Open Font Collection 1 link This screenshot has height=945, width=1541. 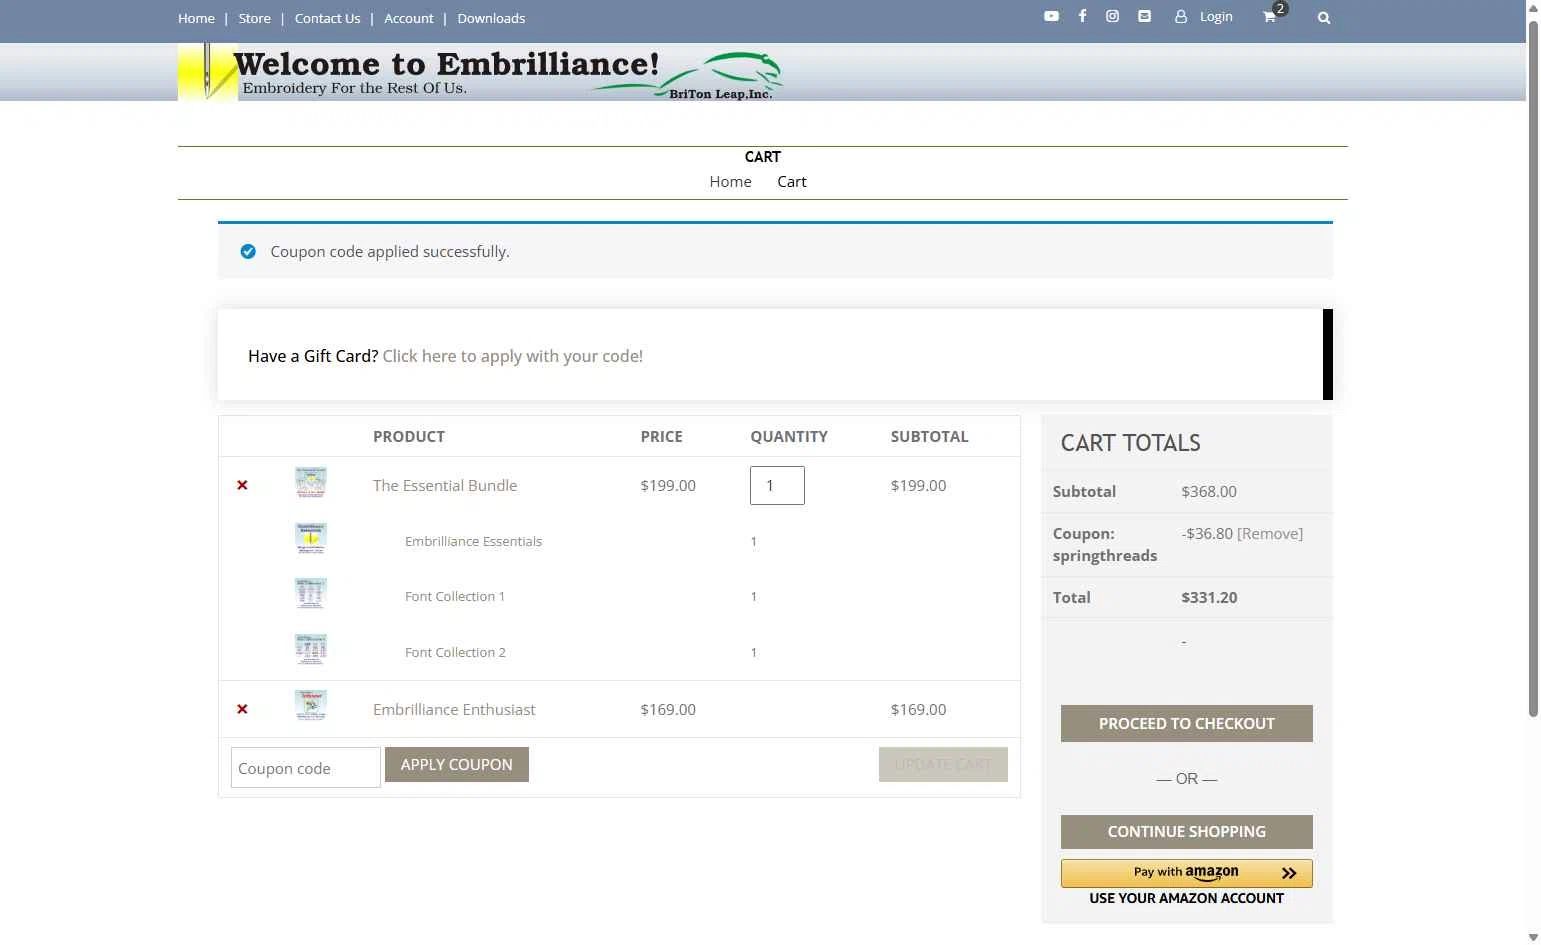pos(455,596)
